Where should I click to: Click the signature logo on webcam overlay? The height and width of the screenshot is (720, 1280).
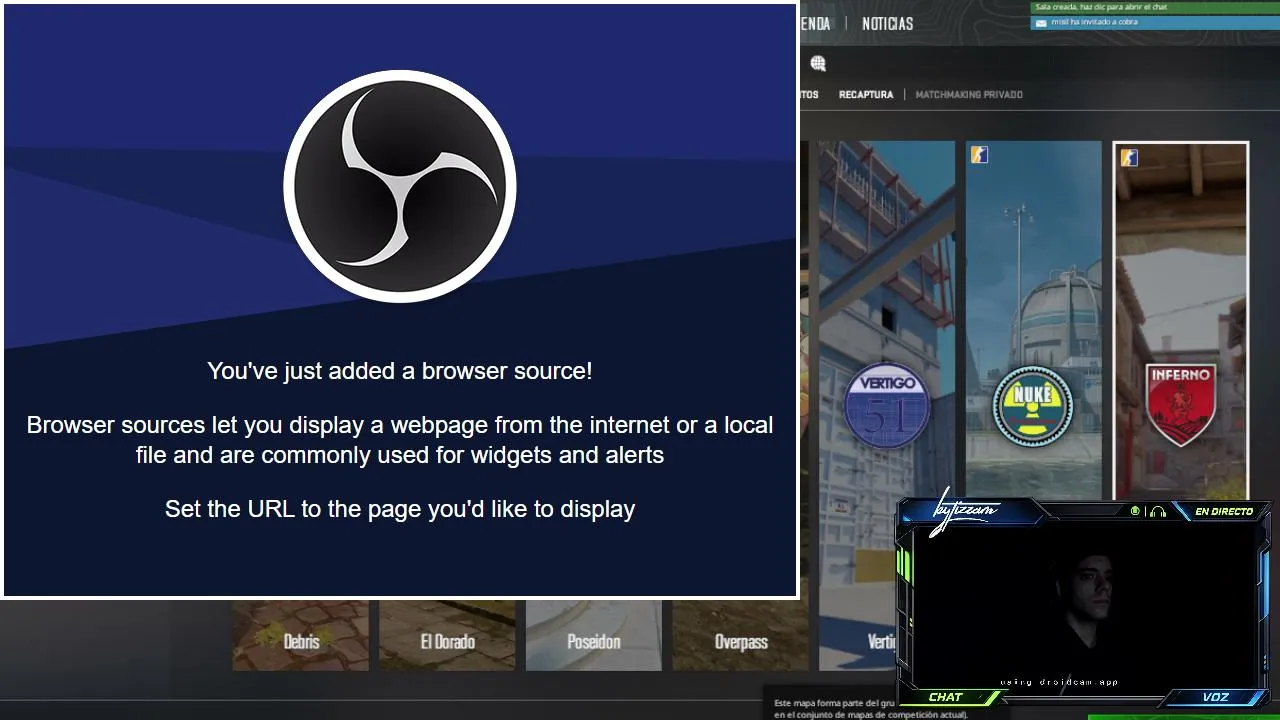(x=964, y=512)
